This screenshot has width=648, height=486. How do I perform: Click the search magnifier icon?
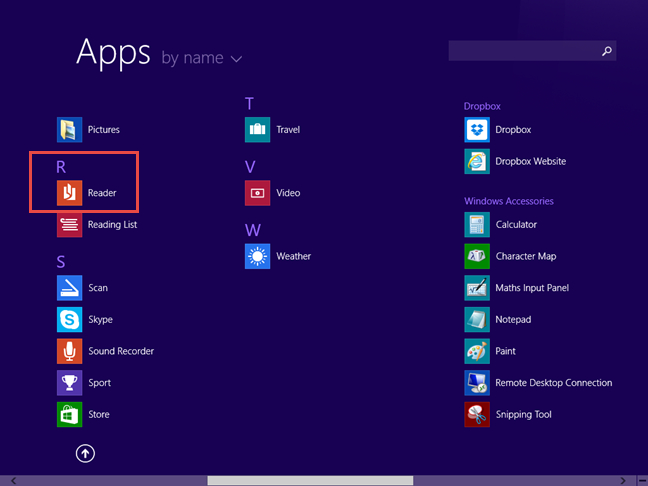click(x=607, y=51)
